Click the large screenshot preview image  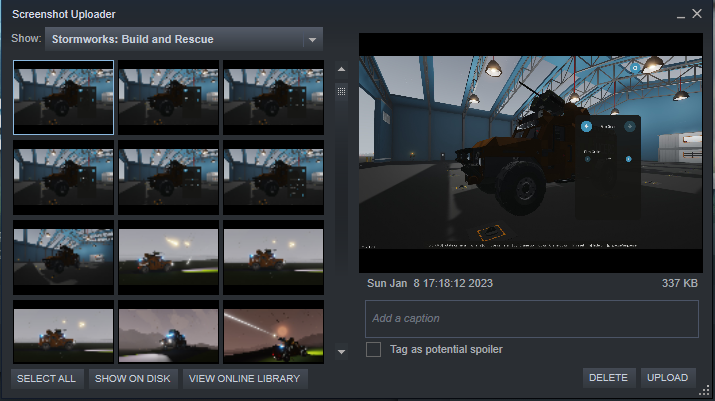pyautogui.click(x=531, y=153)
